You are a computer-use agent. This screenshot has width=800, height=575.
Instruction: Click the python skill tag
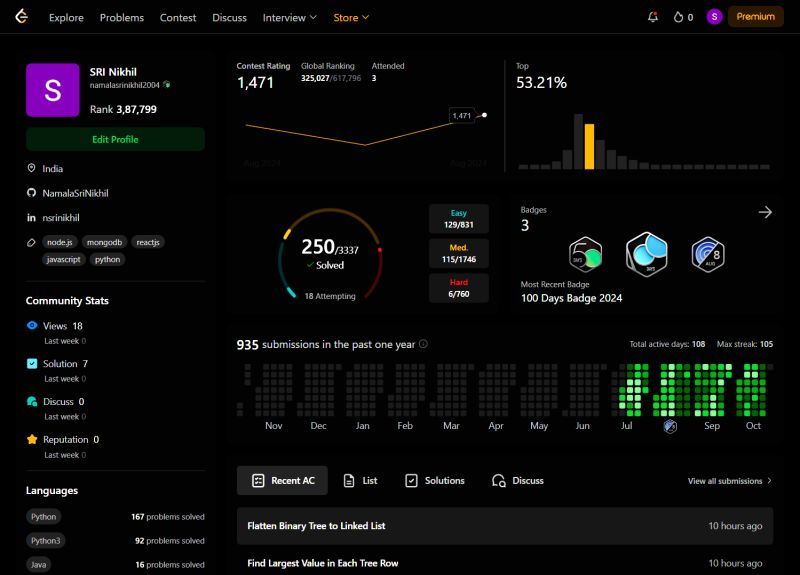[x=107, y=259]
